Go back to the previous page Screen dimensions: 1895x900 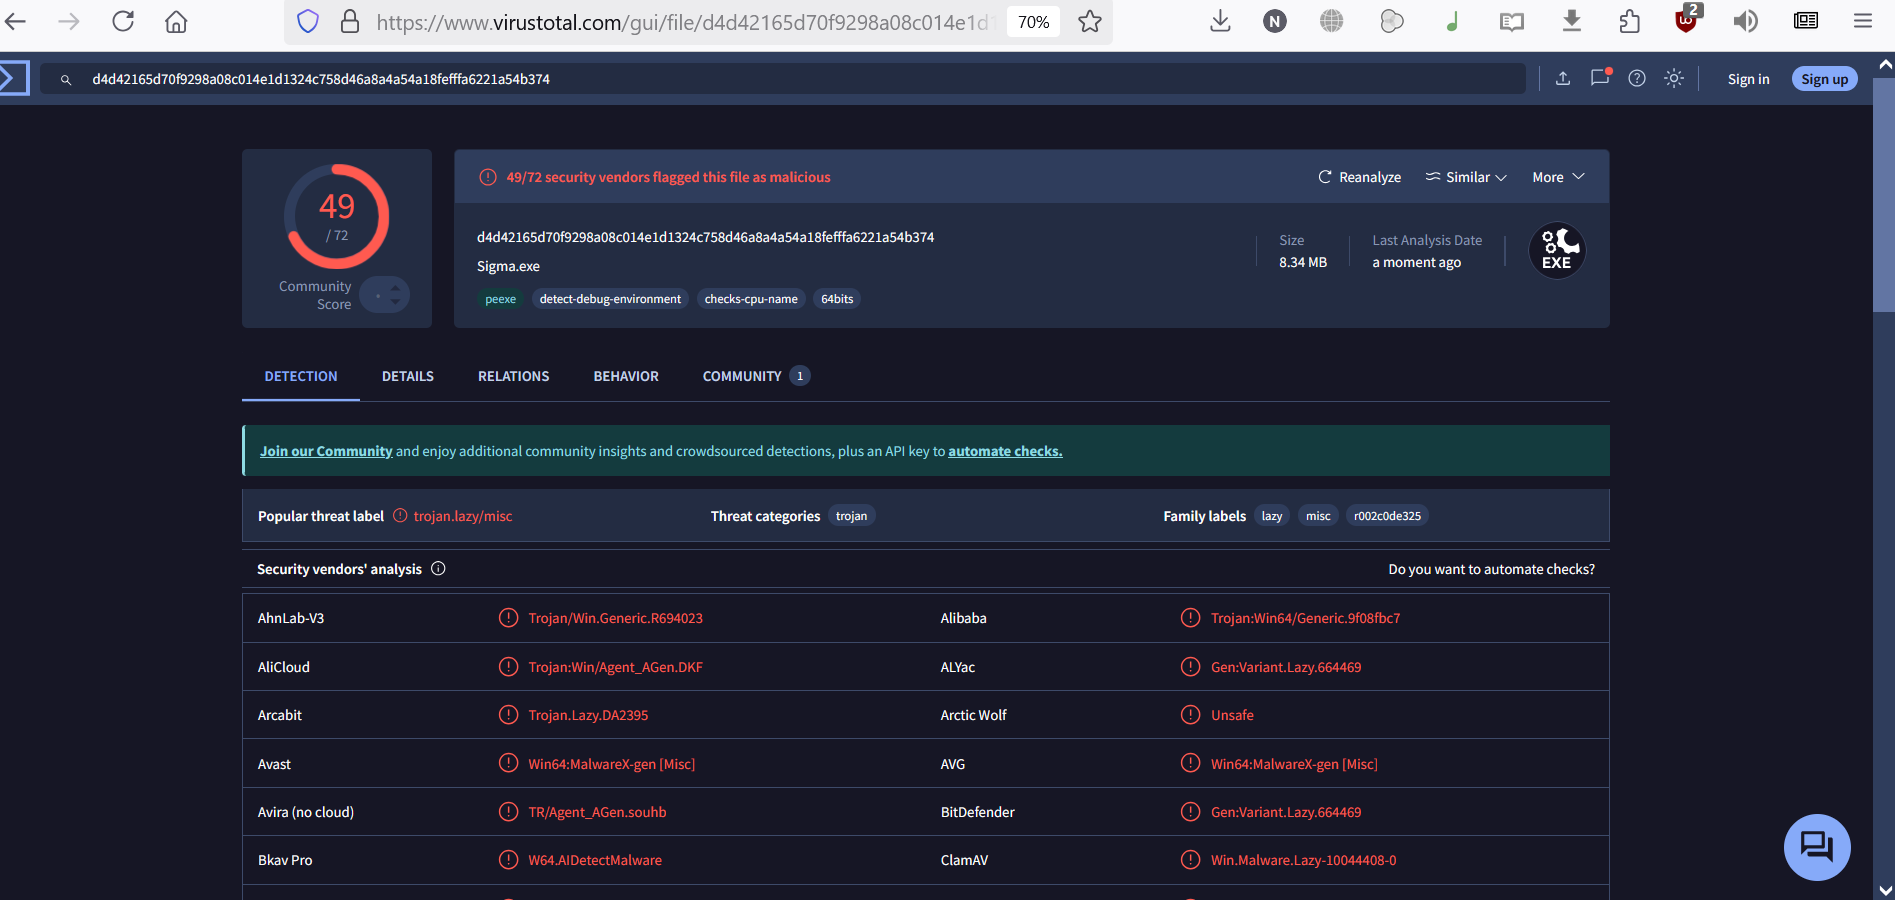16,21
